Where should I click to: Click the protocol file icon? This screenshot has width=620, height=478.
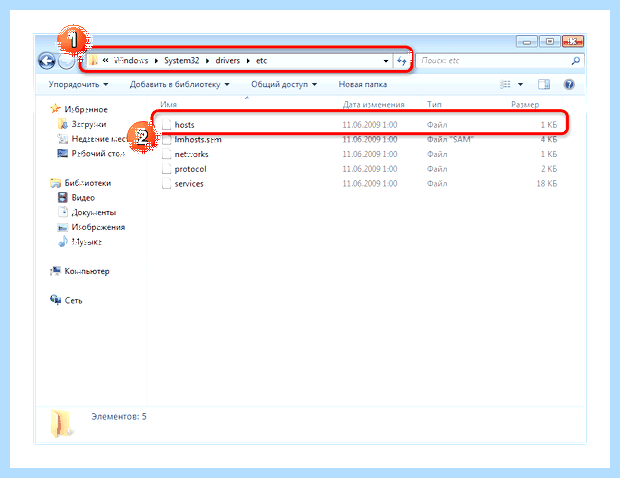point(166,169)
